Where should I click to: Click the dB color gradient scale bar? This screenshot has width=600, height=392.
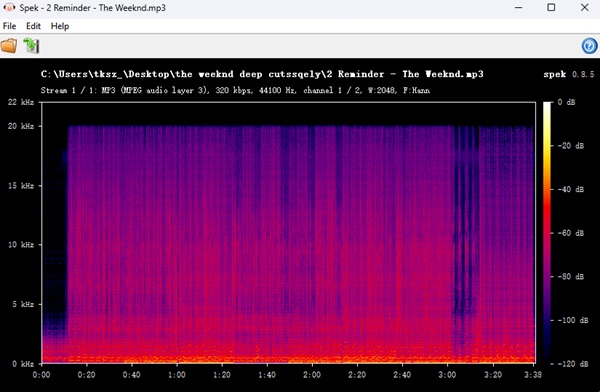tap(547, 233)
